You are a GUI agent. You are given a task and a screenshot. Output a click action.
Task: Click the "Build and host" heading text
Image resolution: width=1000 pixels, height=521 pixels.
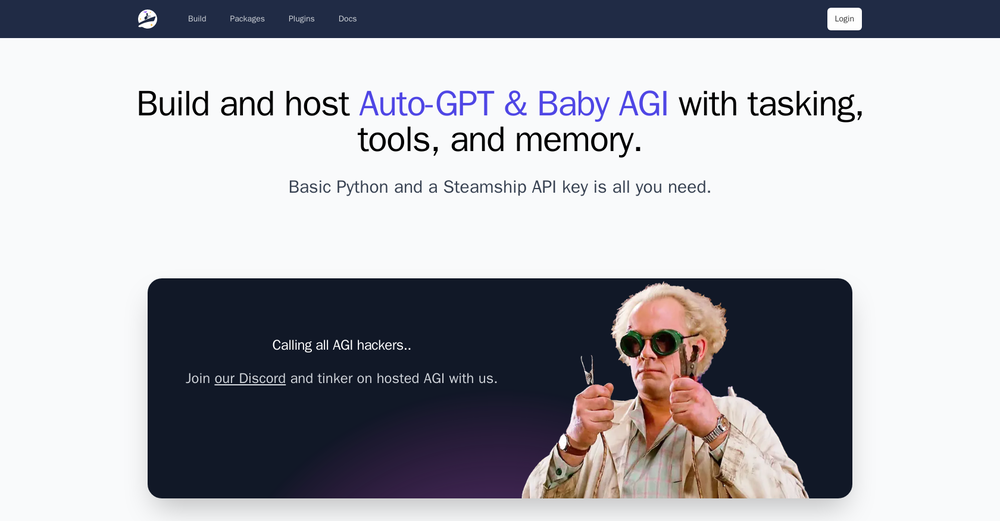pos(243,104)
